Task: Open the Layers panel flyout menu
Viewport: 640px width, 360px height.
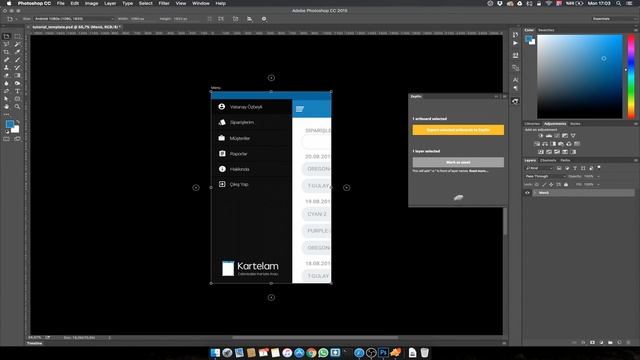Action: (636, 160)
